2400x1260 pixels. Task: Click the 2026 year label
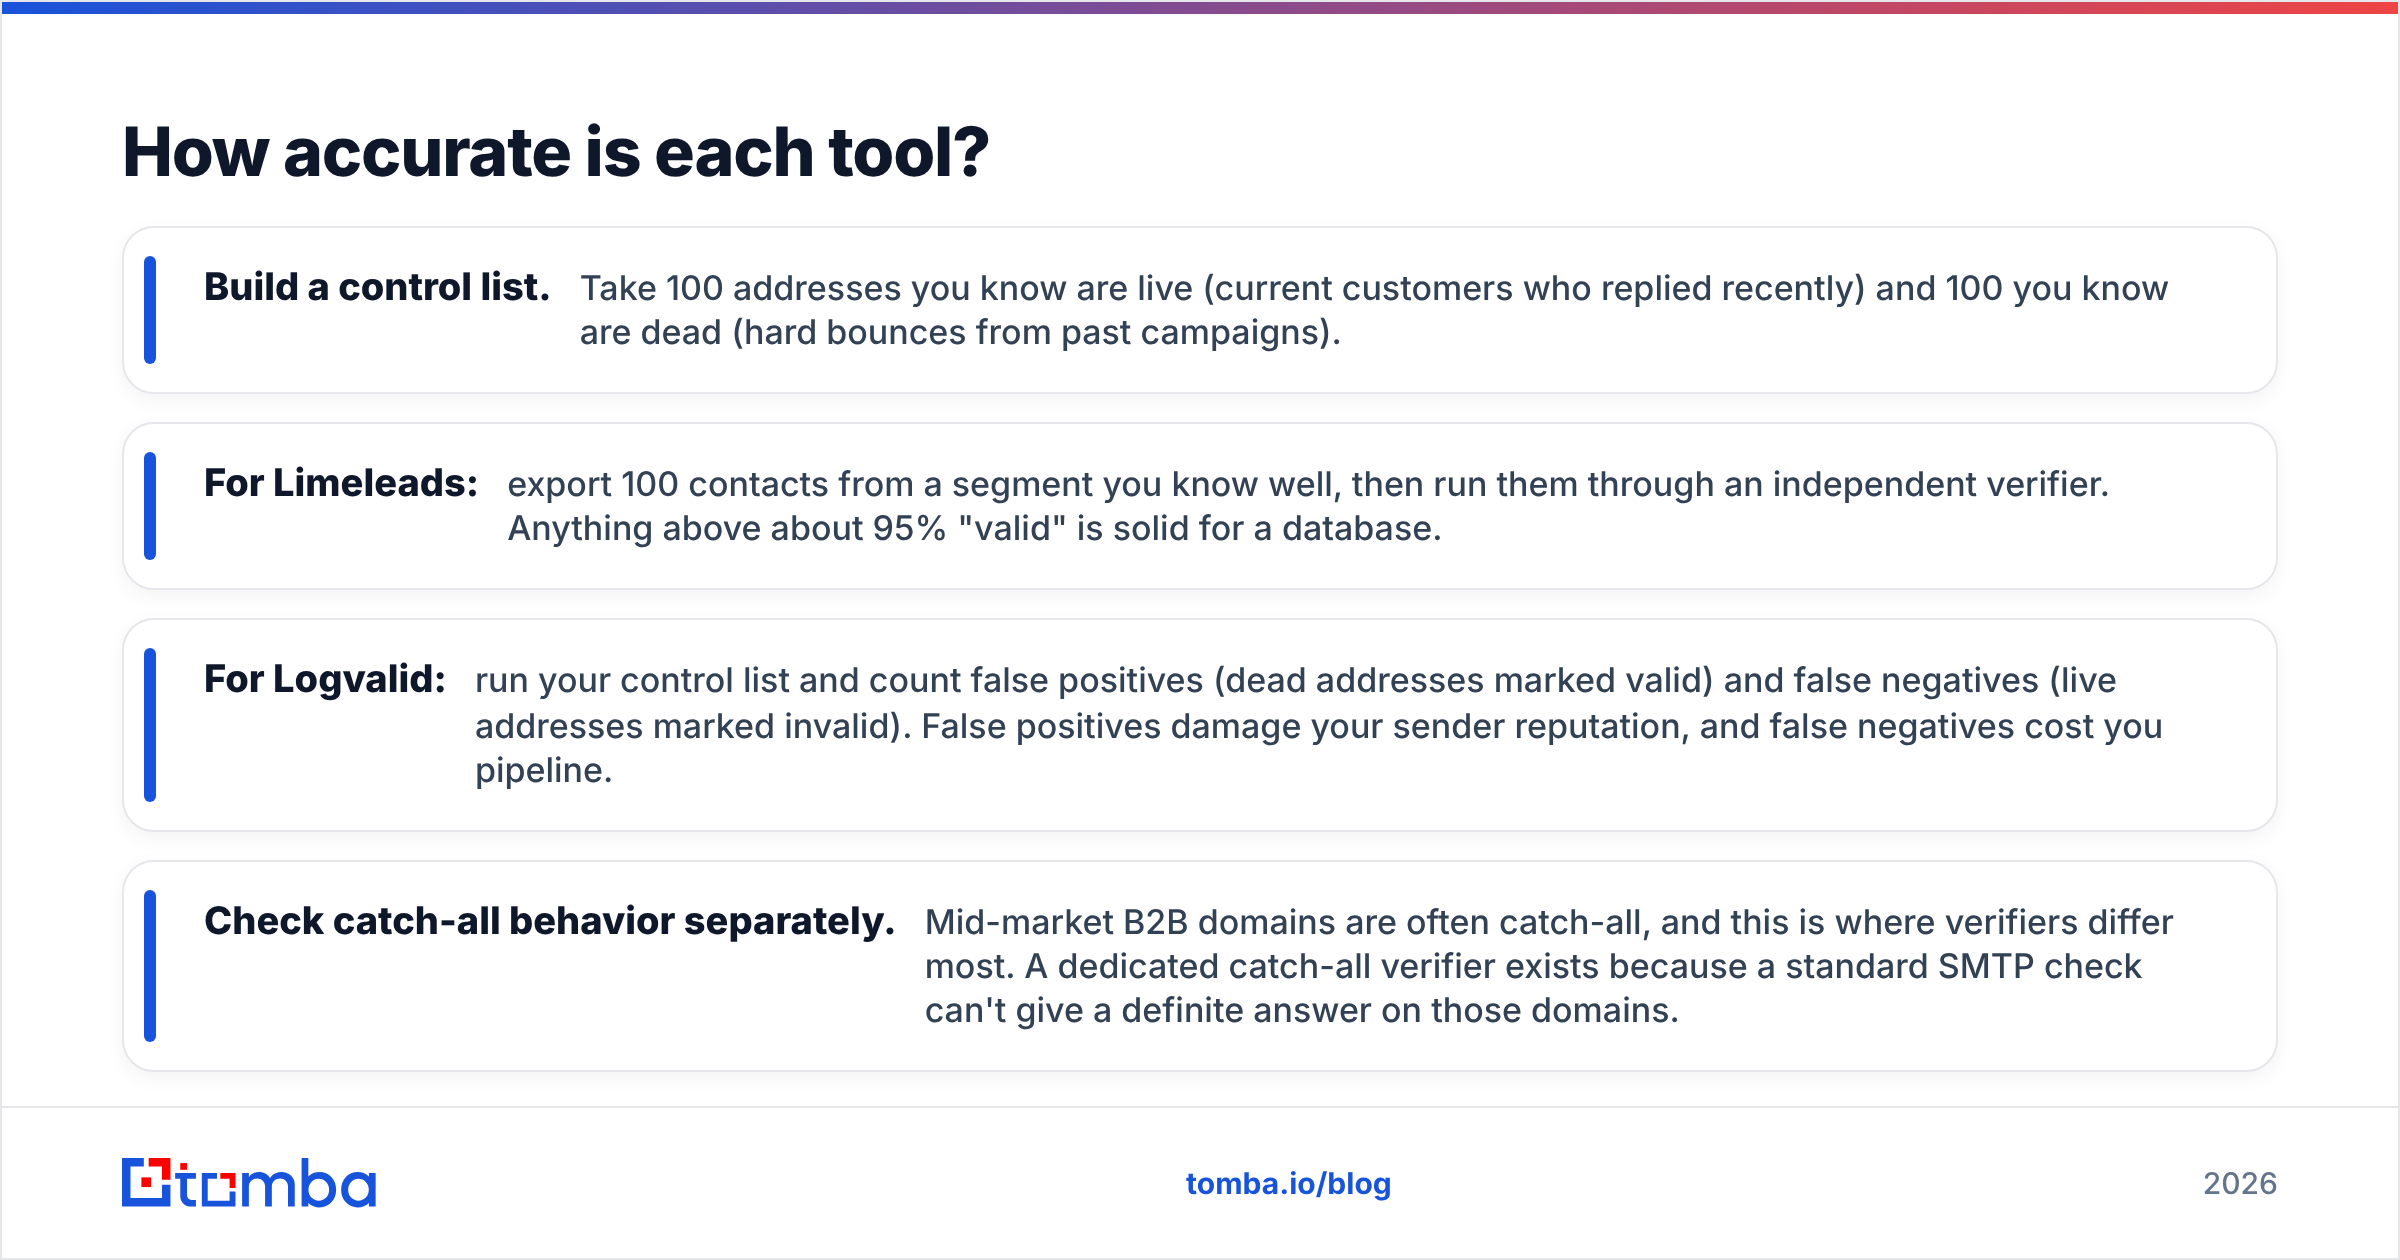2240,1184
